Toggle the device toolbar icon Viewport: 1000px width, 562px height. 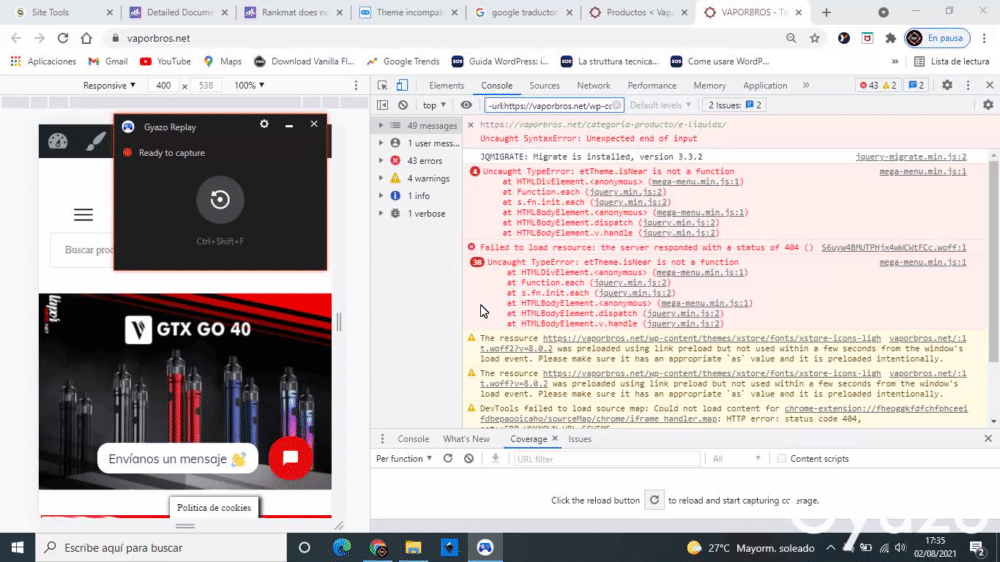(x=402, y=85)
